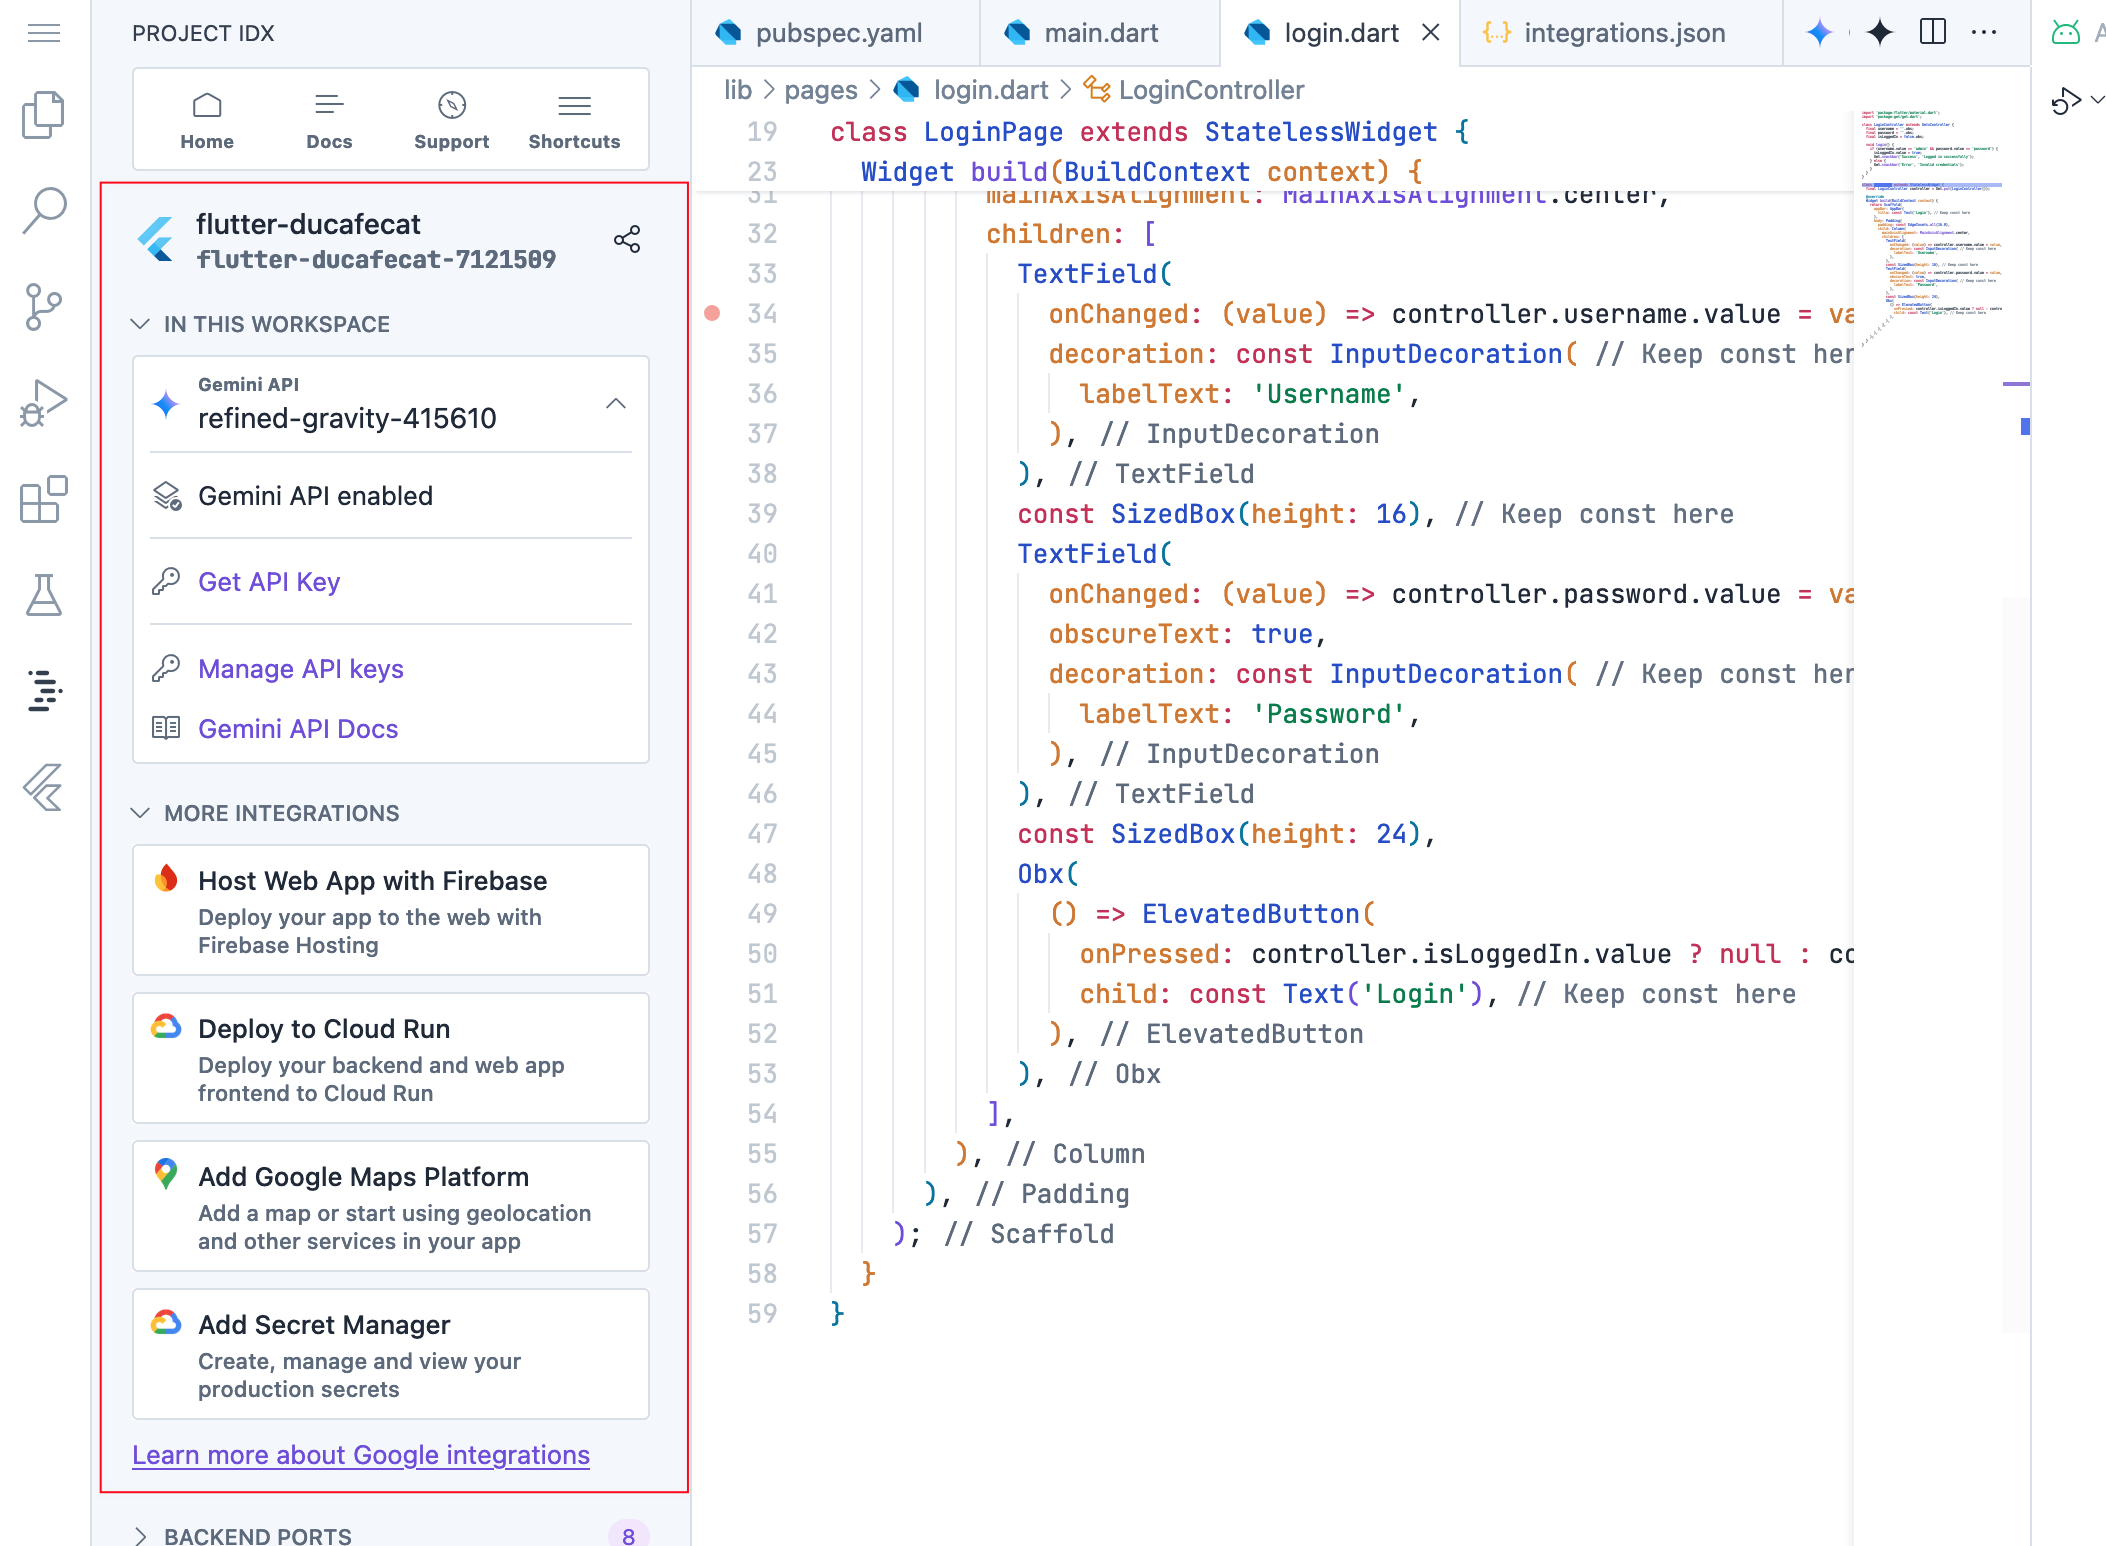Open the Explorer files icon in activity bar
The width and height of the screenshot is (2106, 1546).
(x=43, y=115)
